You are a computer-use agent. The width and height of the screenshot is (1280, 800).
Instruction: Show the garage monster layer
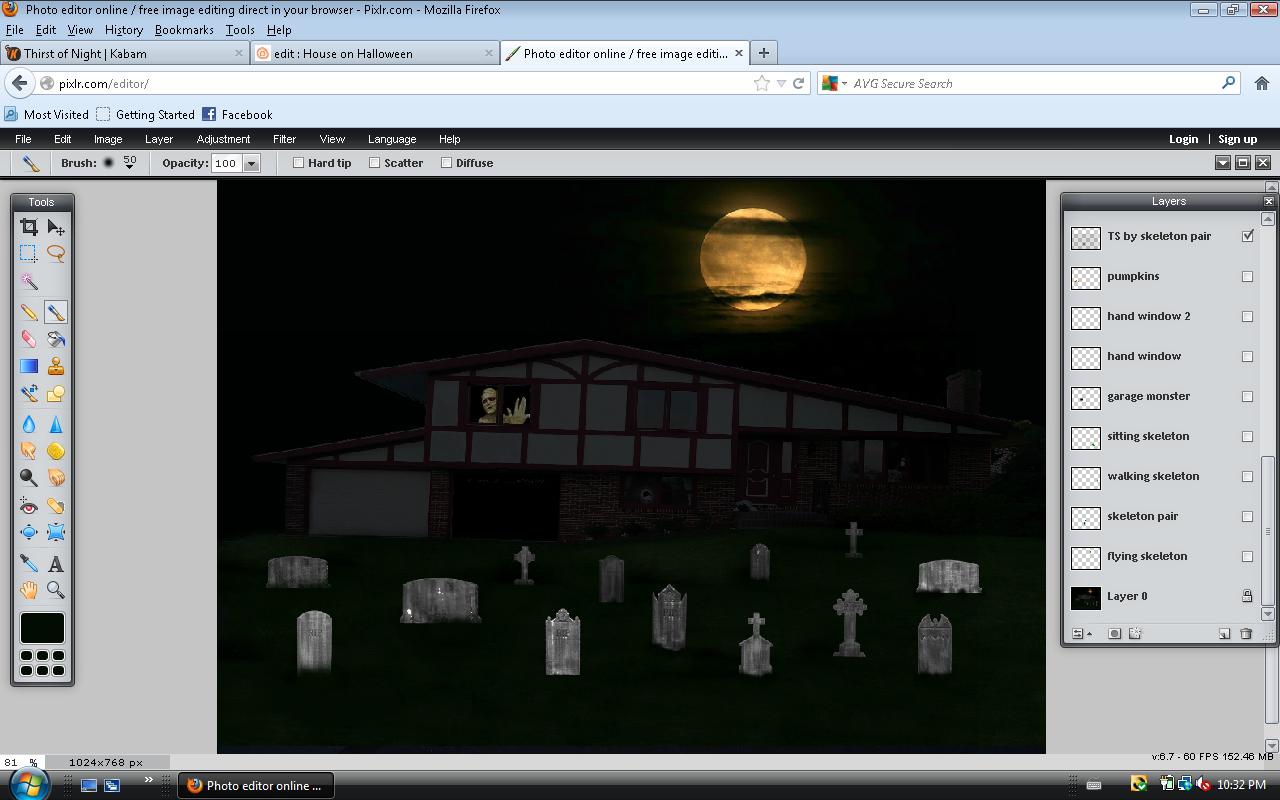(1247, 396)
